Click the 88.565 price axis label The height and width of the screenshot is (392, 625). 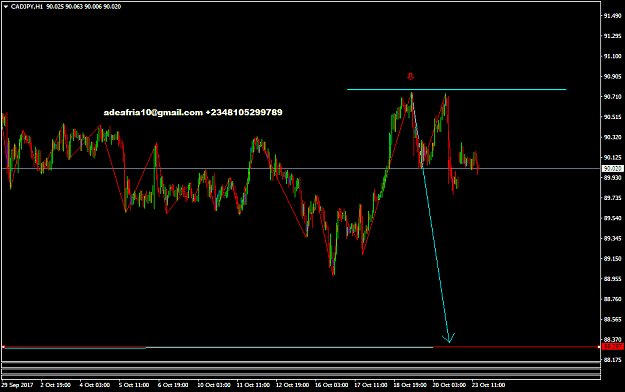613,320
